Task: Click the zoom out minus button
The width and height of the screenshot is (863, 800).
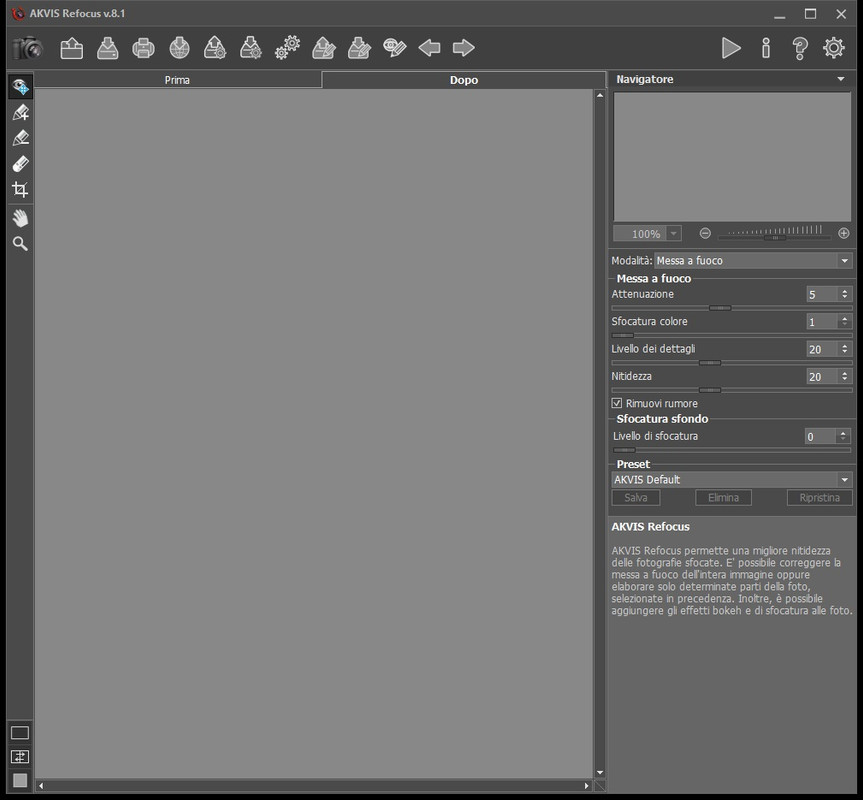Action: [705, 233]
